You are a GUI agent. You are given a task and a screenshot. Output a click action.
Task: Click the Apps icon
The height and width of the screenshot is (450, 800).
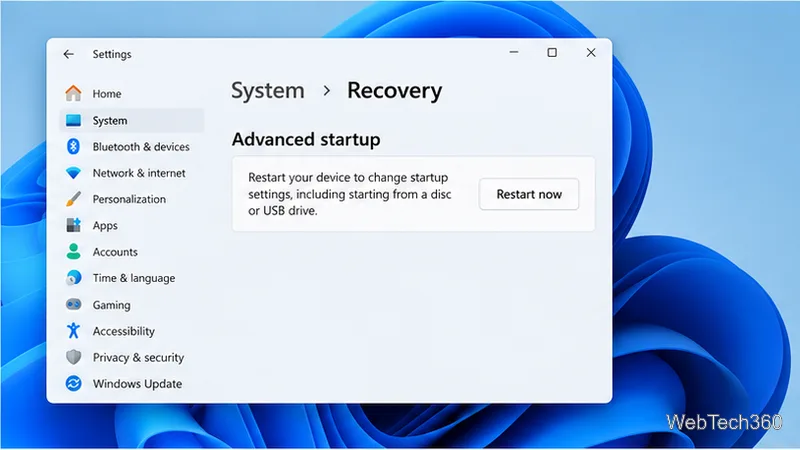click(x=73, y=225)
